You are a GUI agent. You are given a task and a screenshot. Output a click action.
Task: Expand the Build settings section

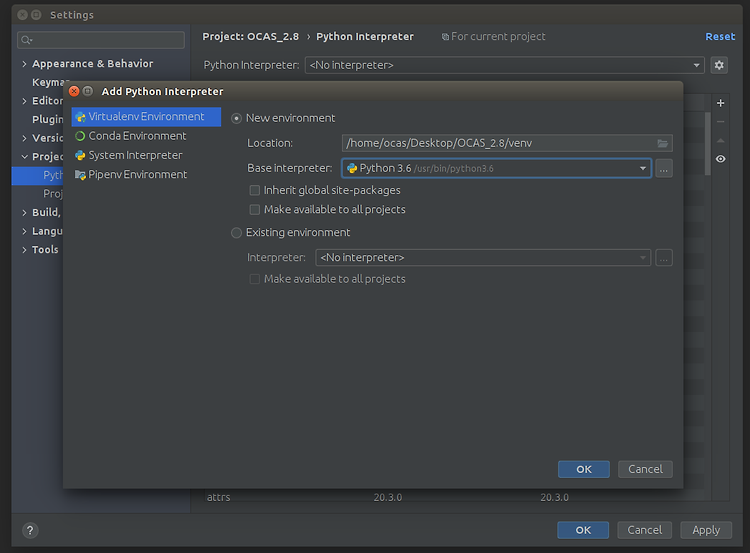pyautogui.click(x=24, y=213)
